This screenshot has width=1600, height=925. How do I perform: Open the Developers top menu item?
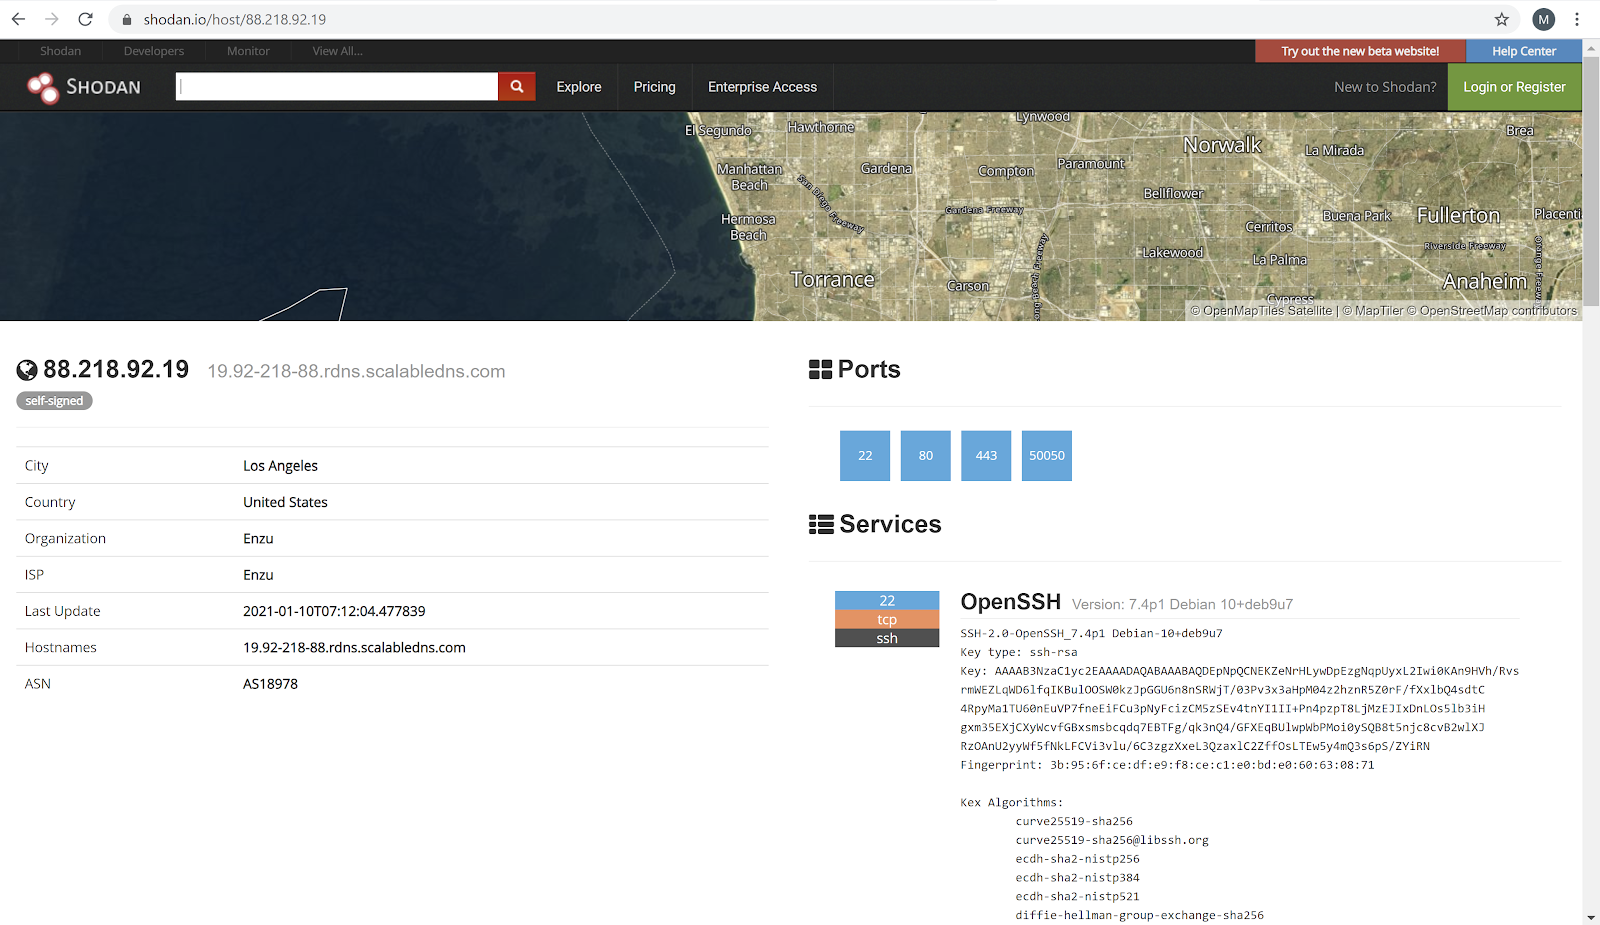tap(154, 51)
